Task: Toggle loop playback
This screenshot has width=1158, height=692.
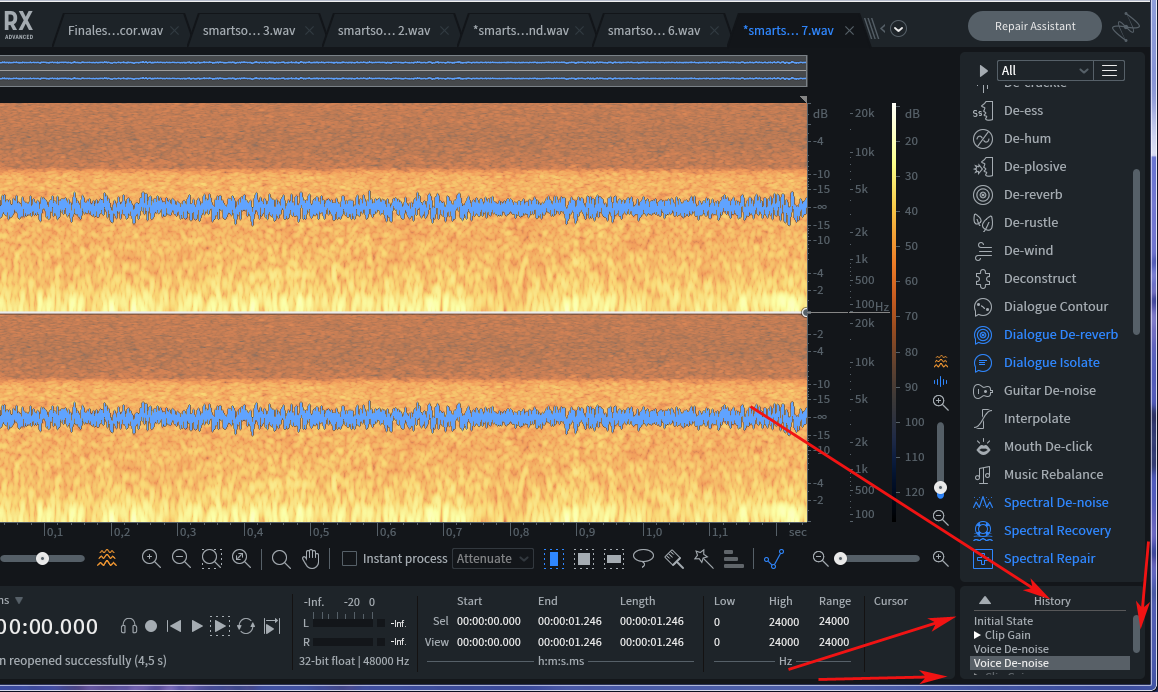Action: coord(246,626)
